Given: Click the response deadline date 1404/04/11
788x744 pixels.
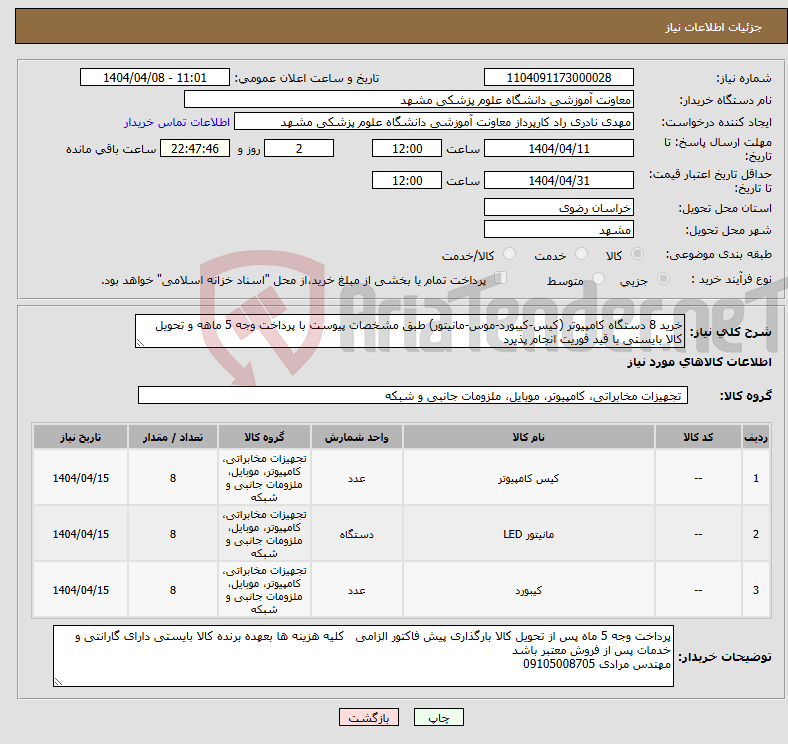Looking at the screenshot, I should tap(558, 148).
